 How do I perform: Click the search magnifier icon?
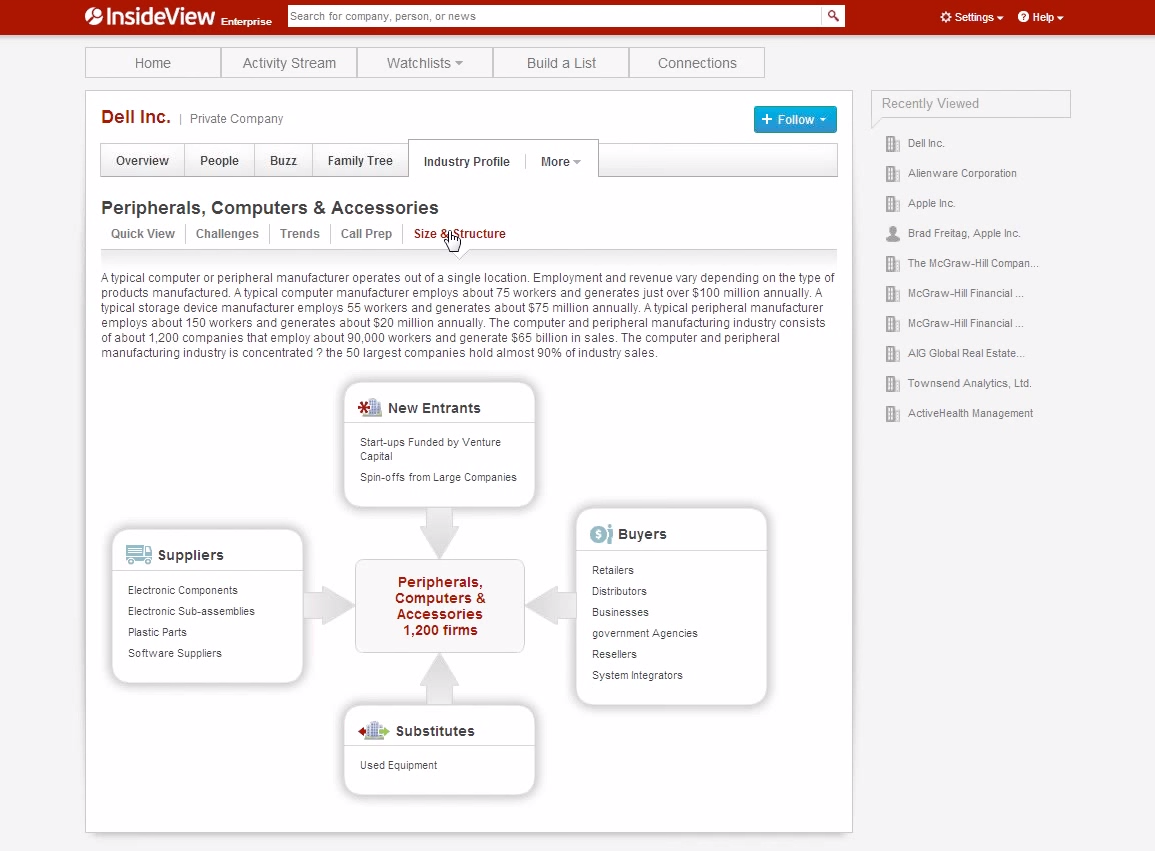[x=833, y=16]
